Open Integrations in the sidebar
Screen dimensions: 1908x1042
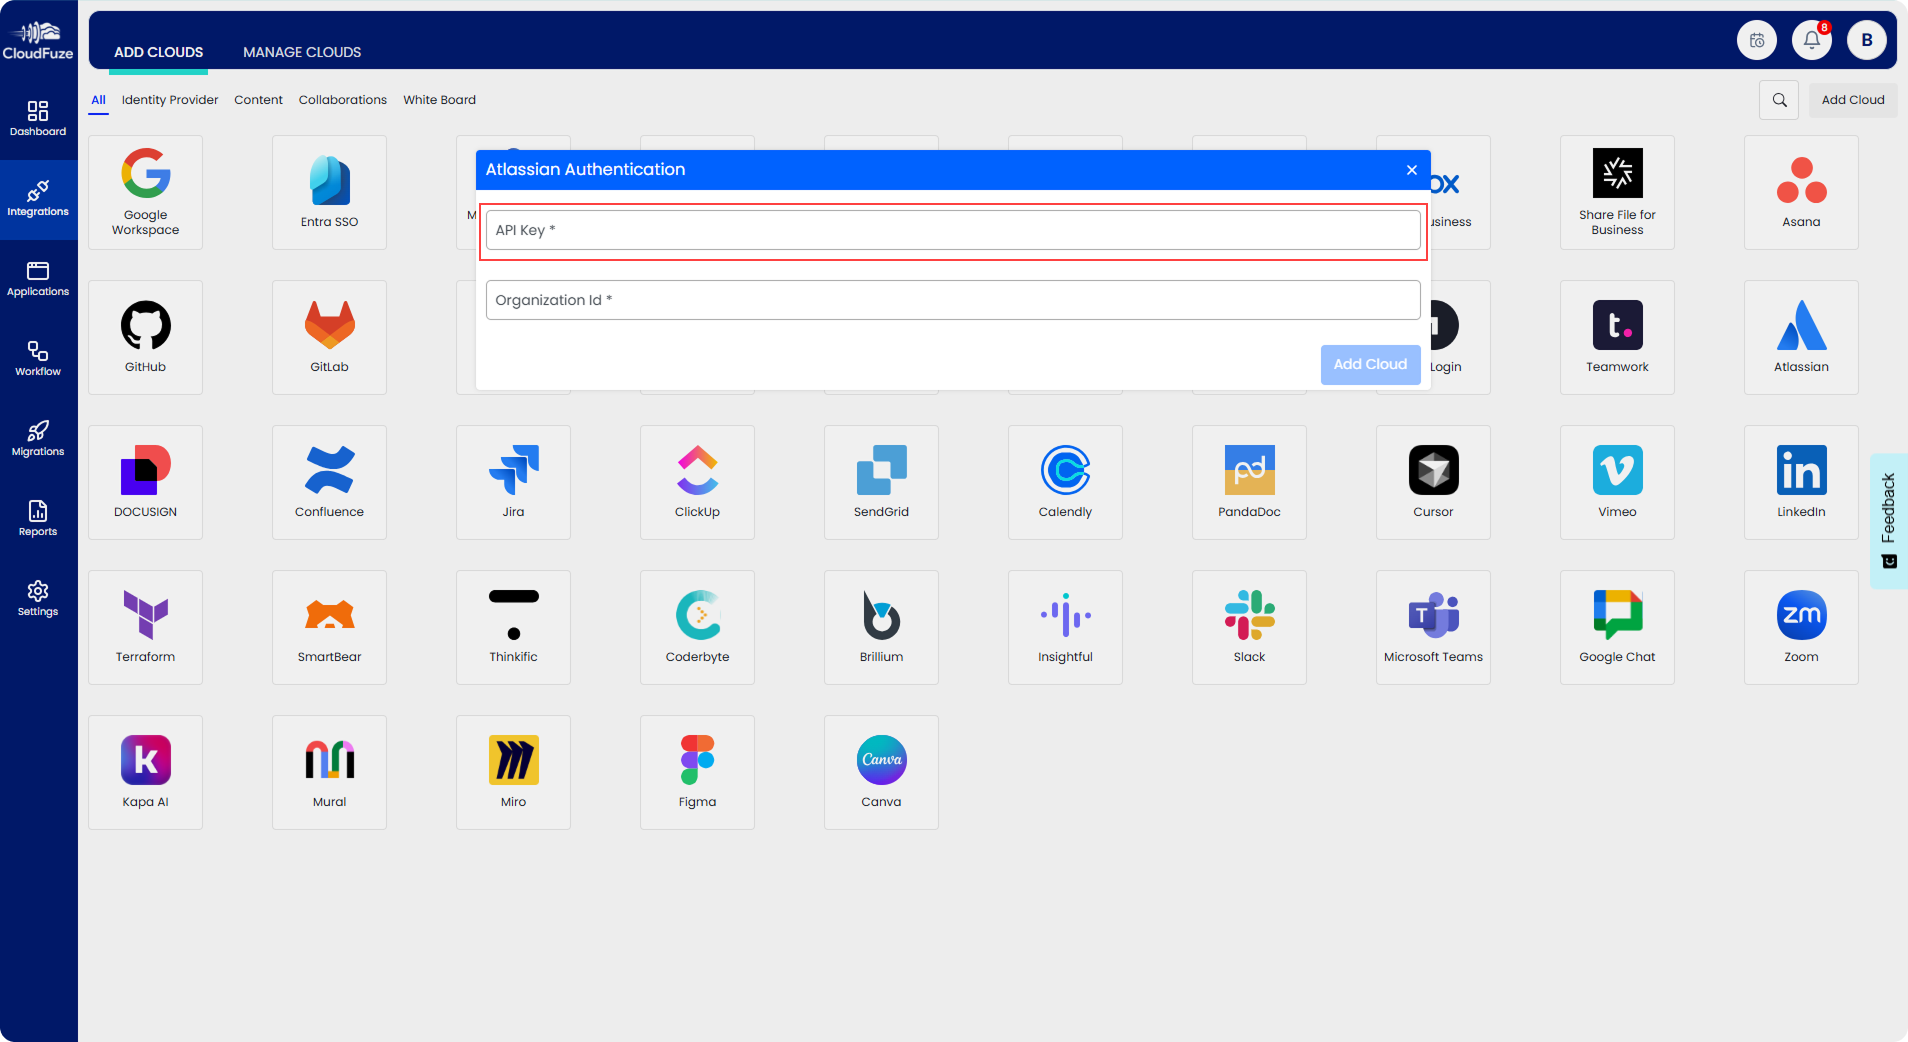(38, 199)
